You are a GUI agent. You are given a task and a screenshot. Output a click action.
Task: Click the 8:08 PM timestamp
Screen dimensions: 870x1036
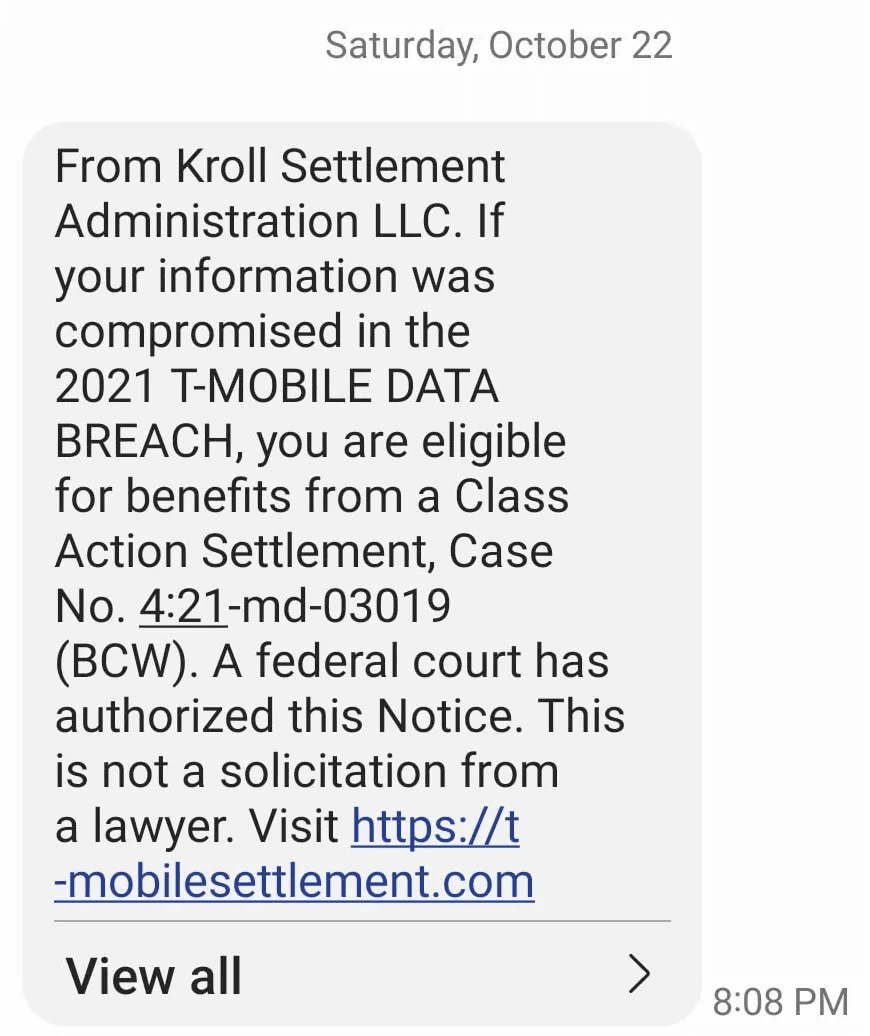click(x=780, y=1001)
